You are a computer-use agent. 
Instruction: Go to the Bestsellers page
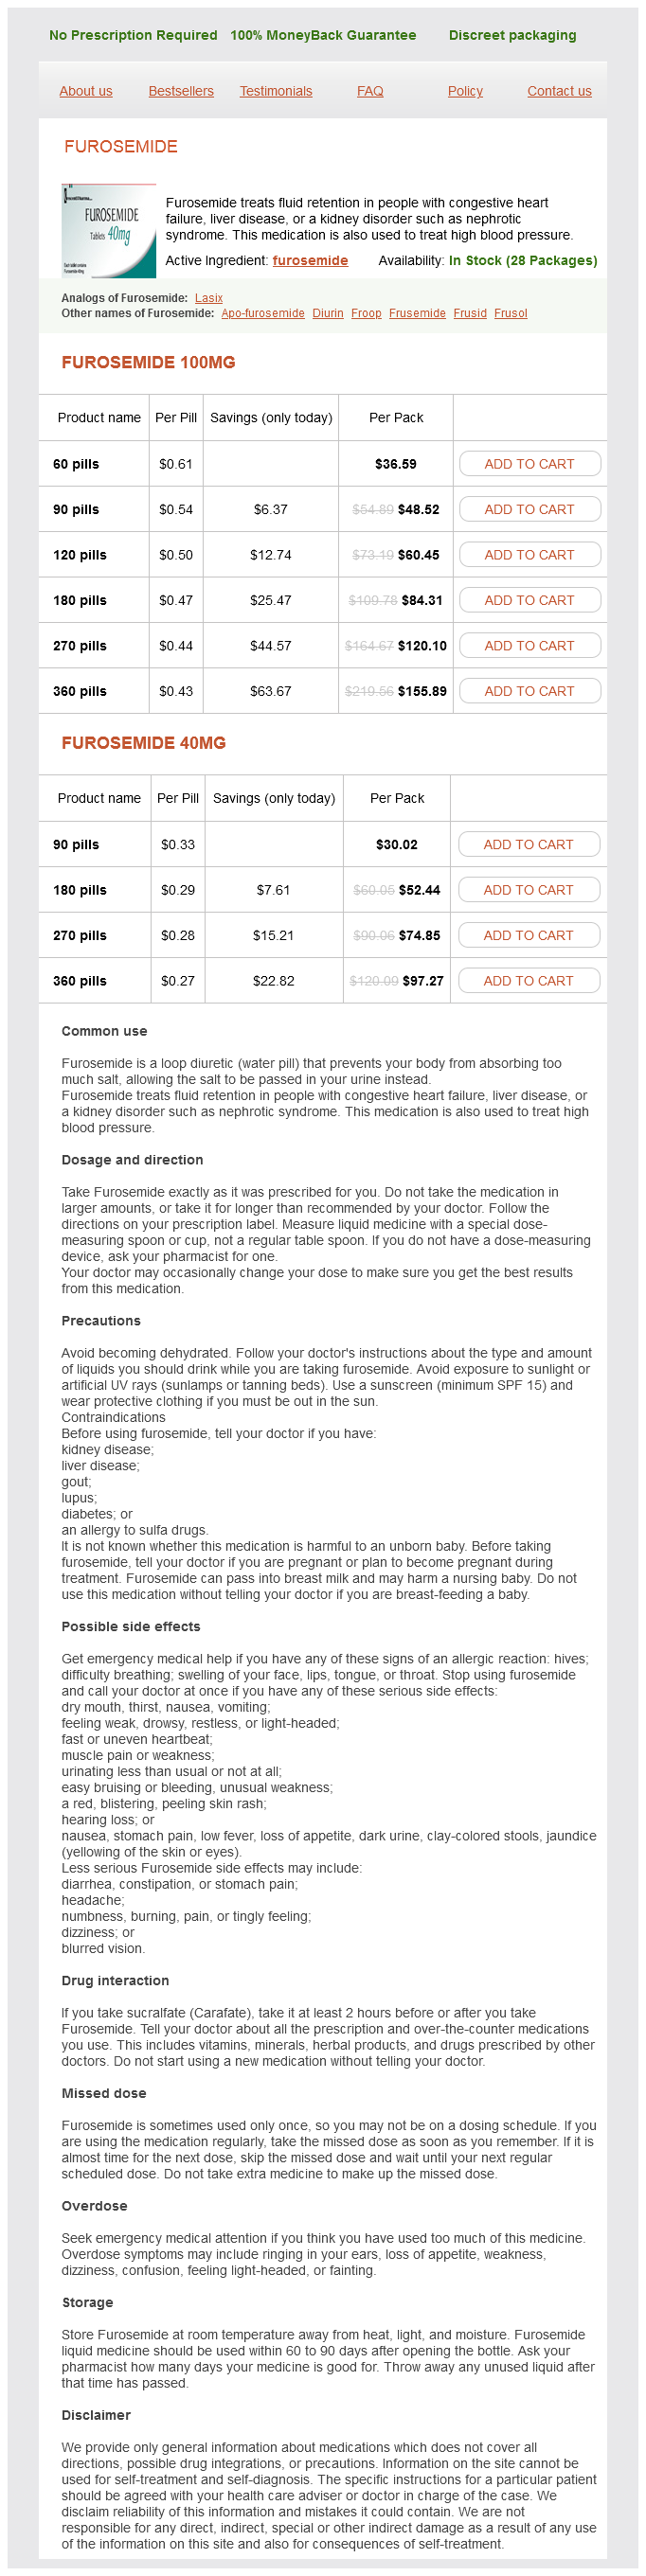pyautogui.click(x=181, y=91)
